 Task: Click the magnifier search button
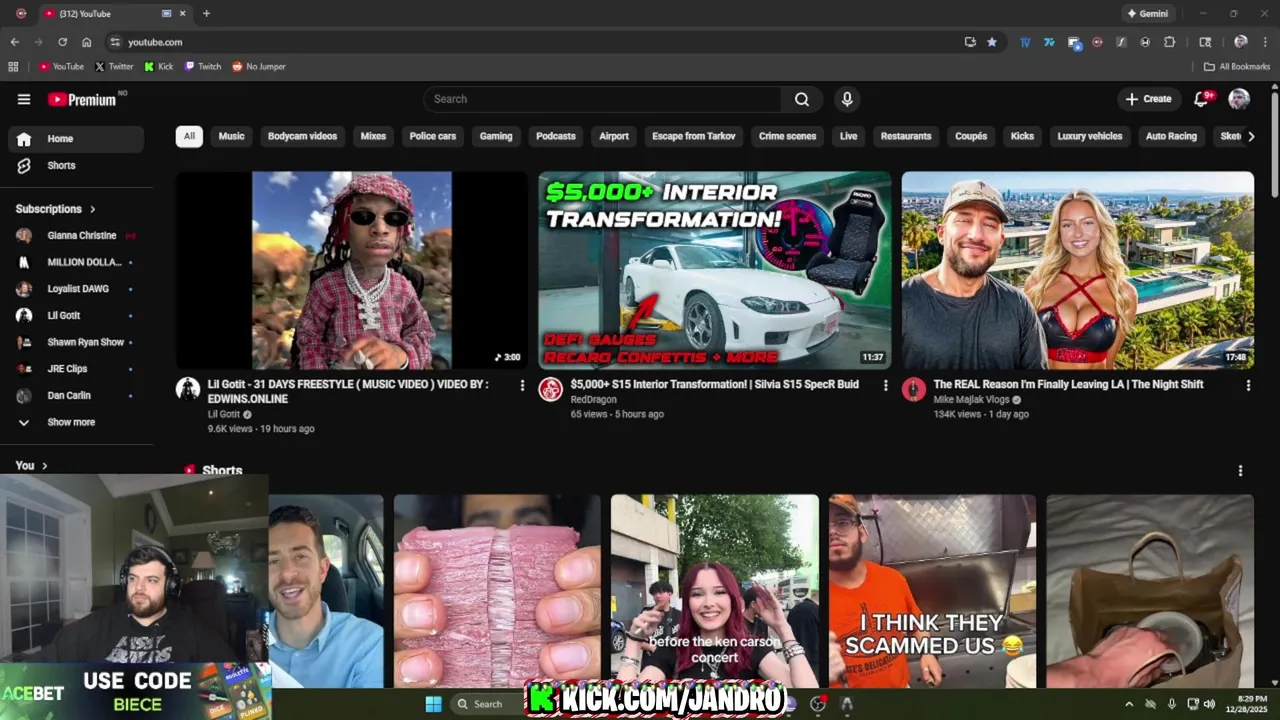pos(802,99)
